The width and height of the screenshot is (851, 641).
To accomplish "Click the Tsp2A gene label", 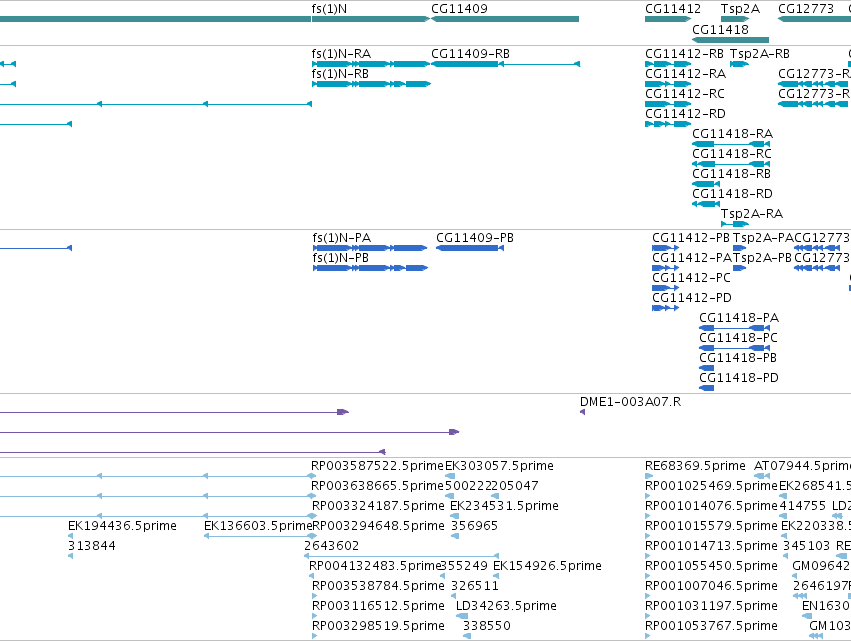I will (740, 9).
